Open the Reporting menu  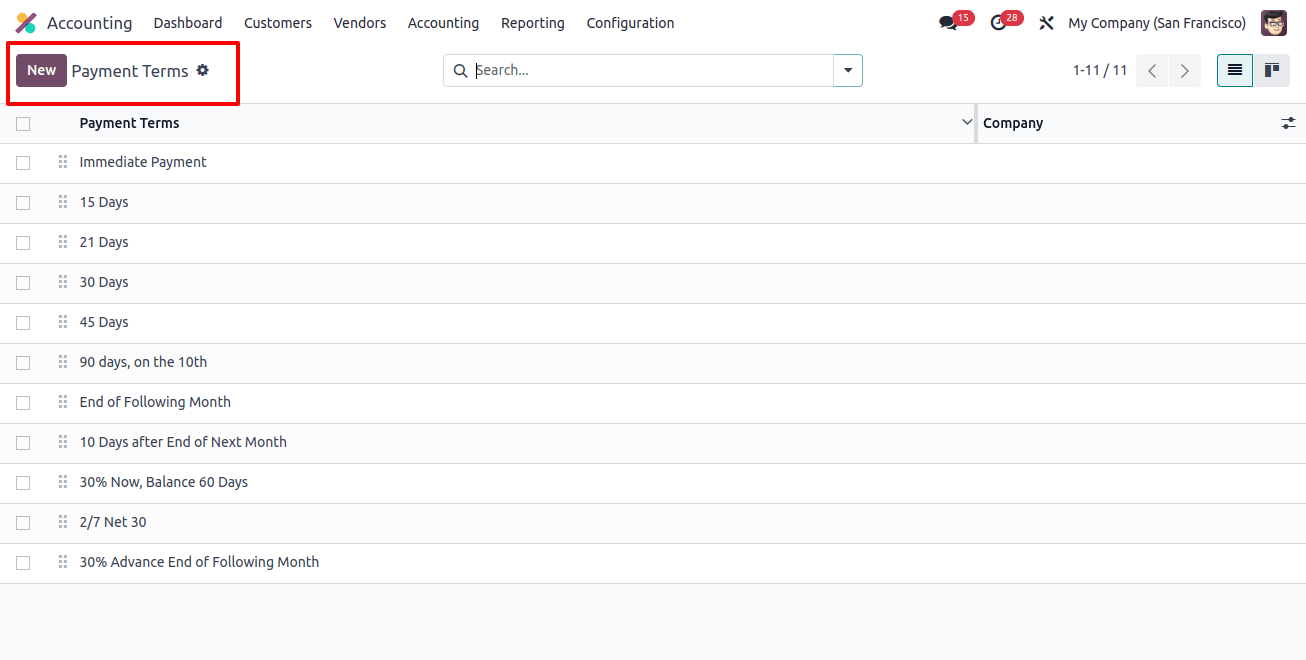pos(533,23)
